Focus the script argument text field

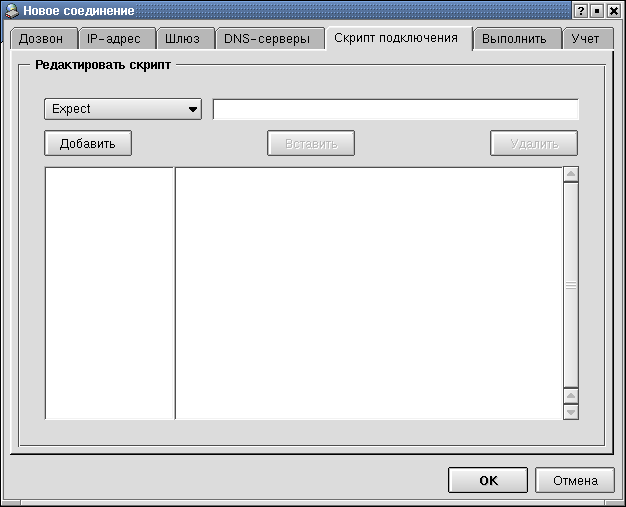pos(396,109)
